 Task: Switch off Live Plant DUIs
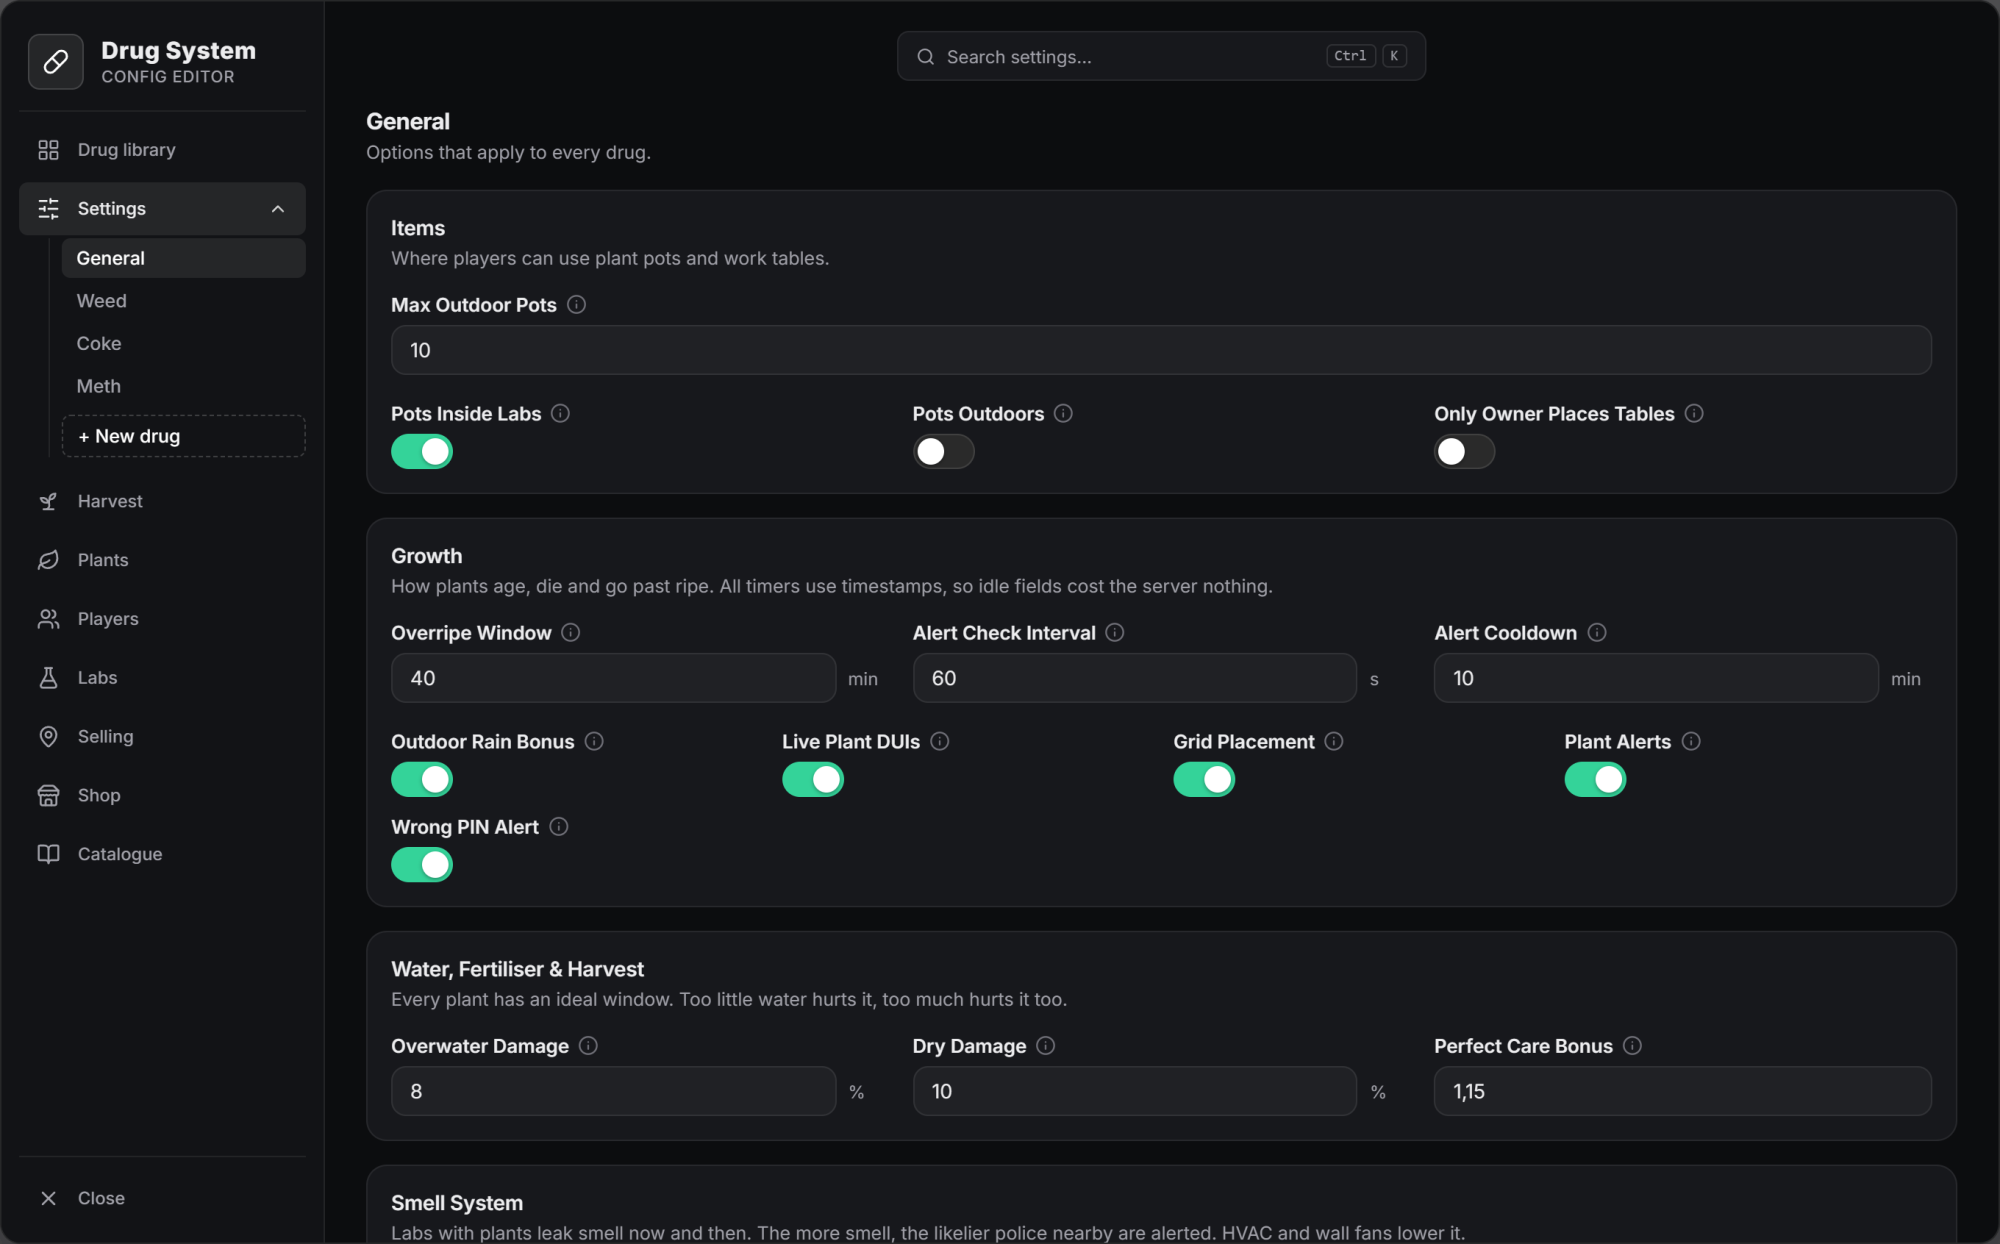click(813, 779)
